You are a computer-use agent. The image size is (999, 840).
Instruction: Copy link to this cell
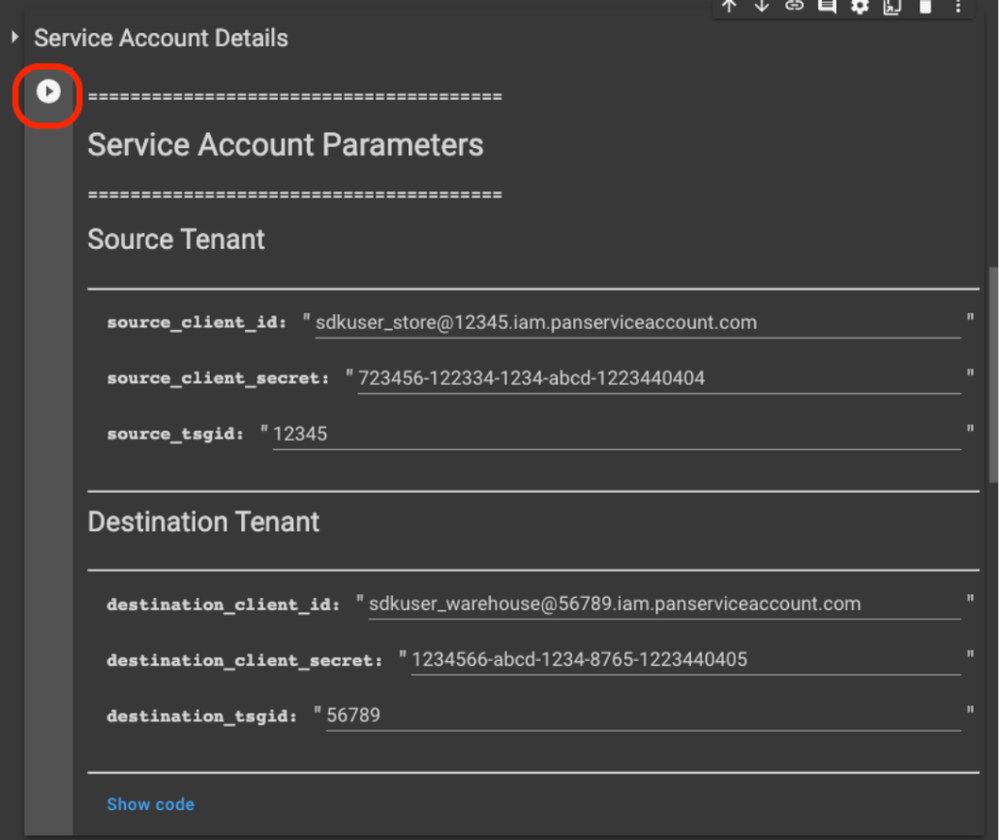(x=794, y=6)
